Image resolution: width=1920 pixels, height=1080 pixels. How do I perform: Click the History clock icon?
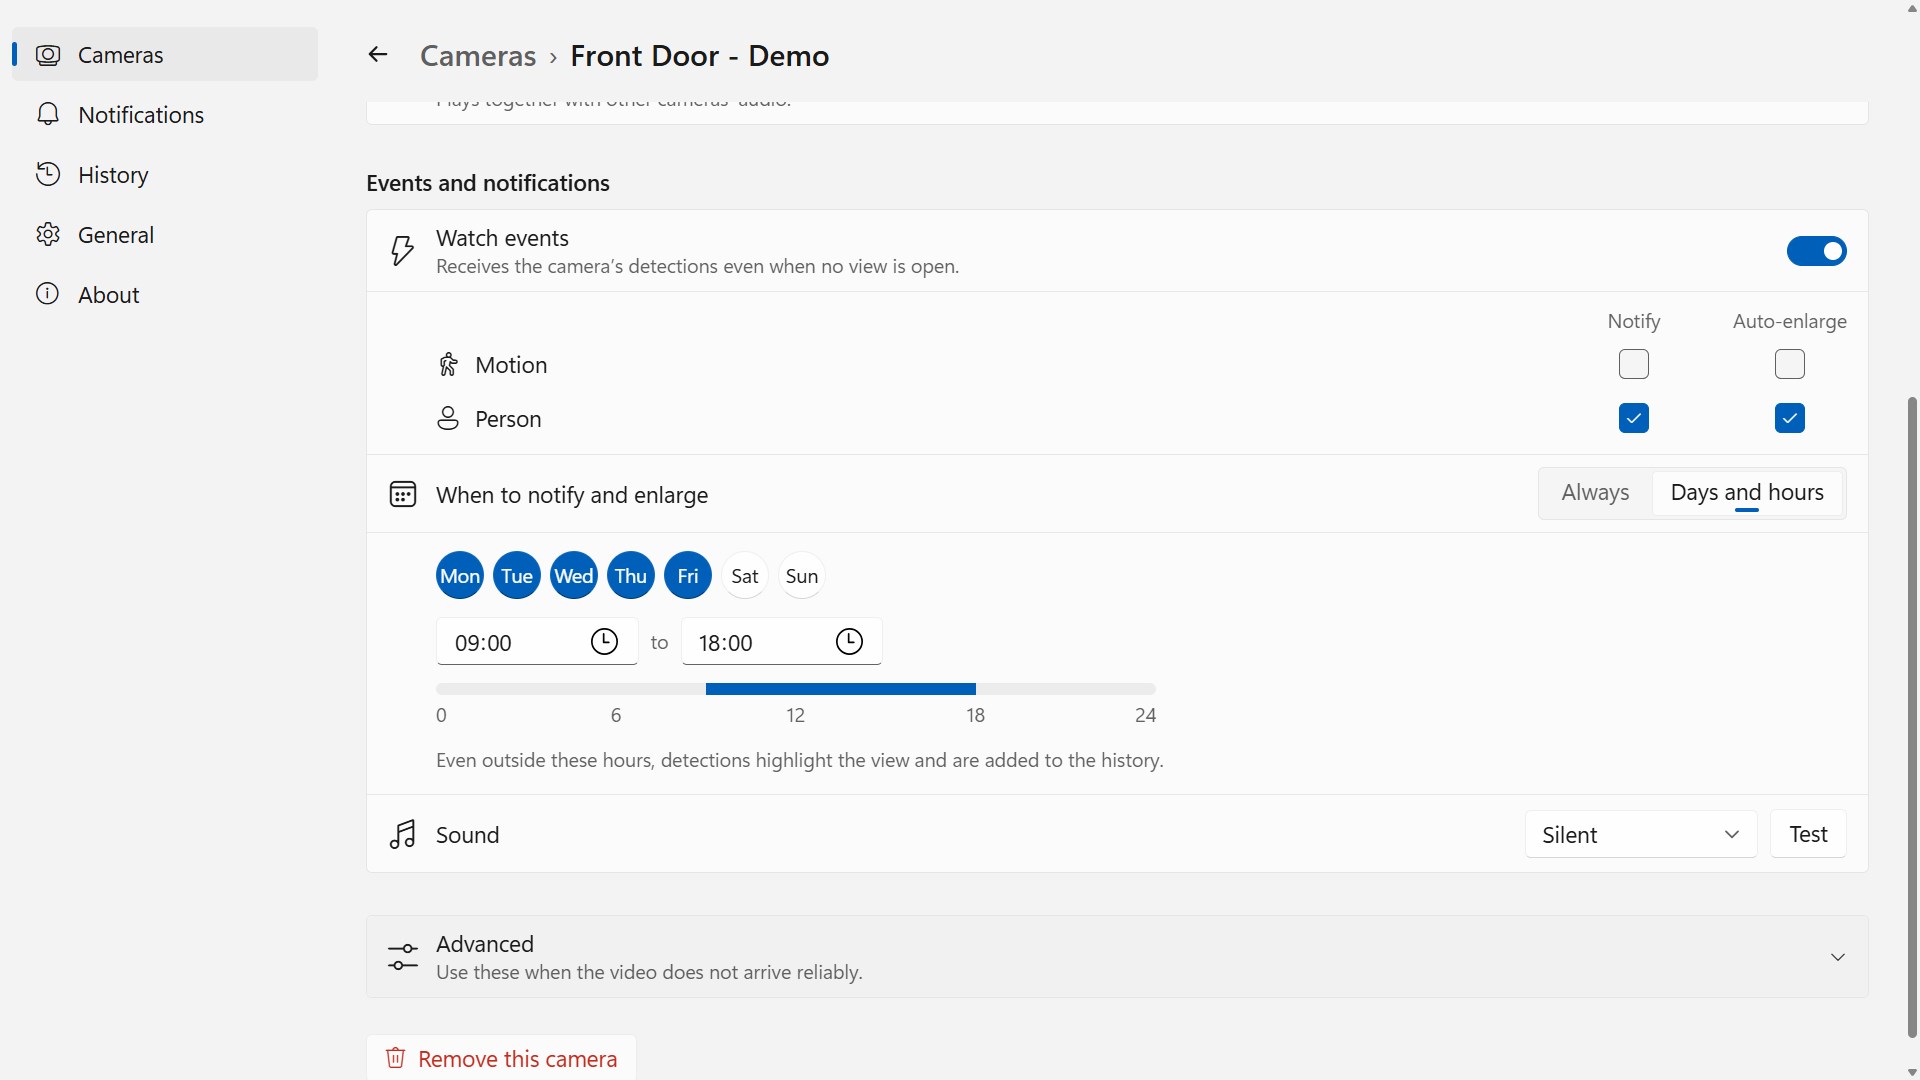pyautogui.click(x=48, y=175)
